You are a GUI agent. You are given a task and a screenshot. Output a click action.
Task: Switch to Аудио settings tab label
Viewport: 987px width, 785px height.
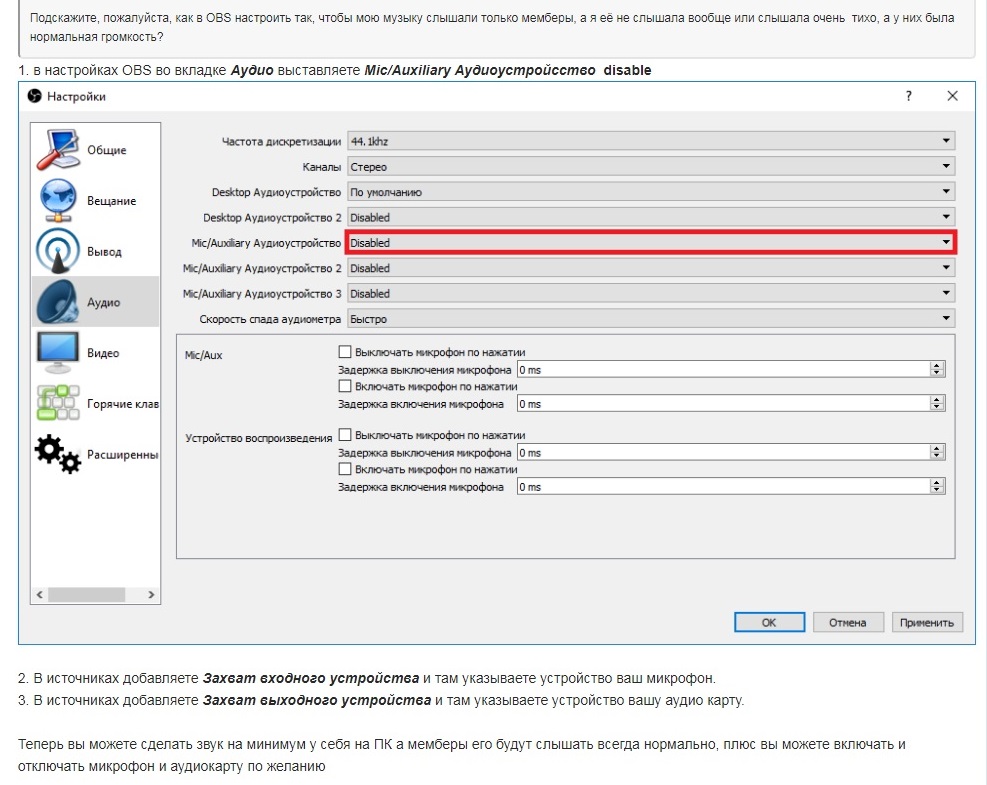pyautogui.click(x=103, y=302)
